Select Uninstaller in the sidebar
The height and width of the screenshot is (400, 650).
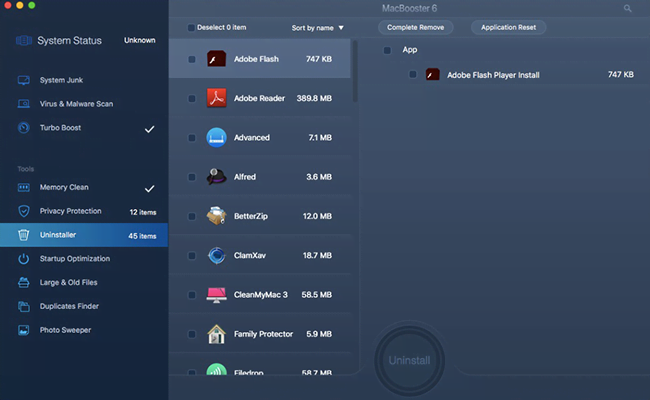[x=84, y=235]
